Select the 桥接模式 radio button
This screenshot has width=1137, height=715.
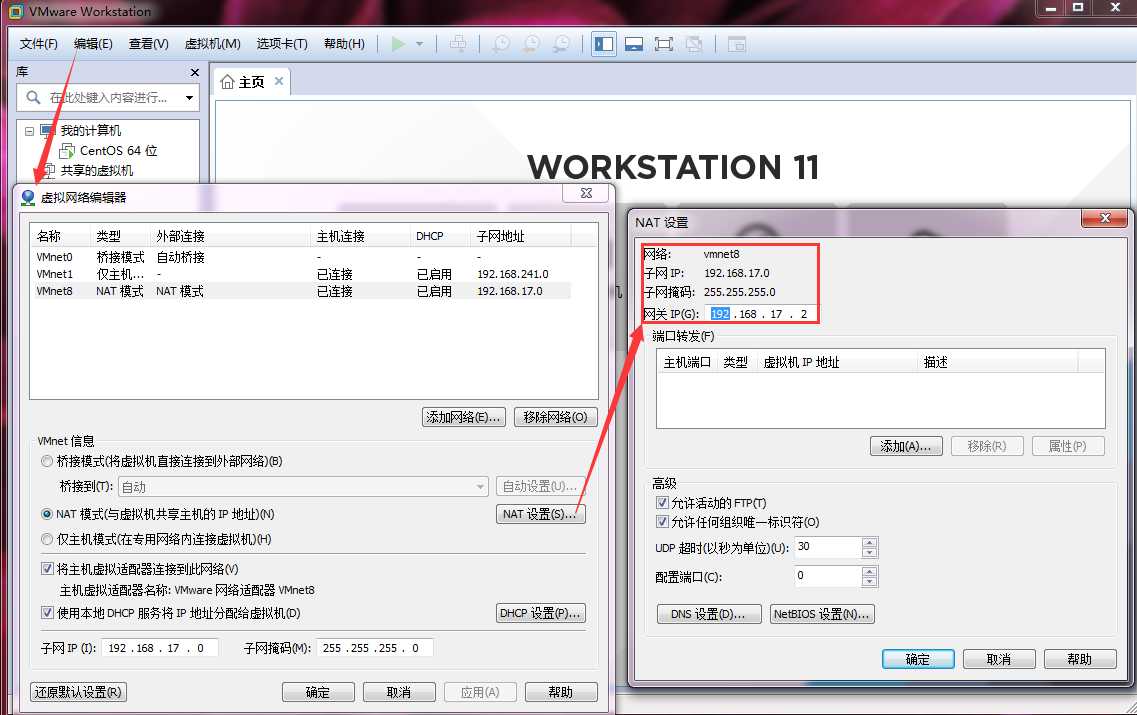coord(47,461)
